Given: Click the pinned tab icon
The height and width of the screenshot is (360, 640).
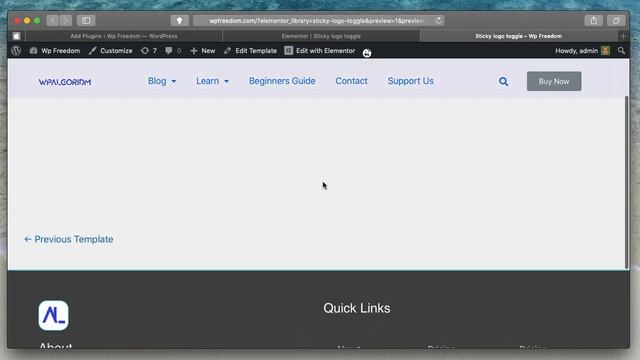Looking at the screenshot, I should tap(16, 36).
